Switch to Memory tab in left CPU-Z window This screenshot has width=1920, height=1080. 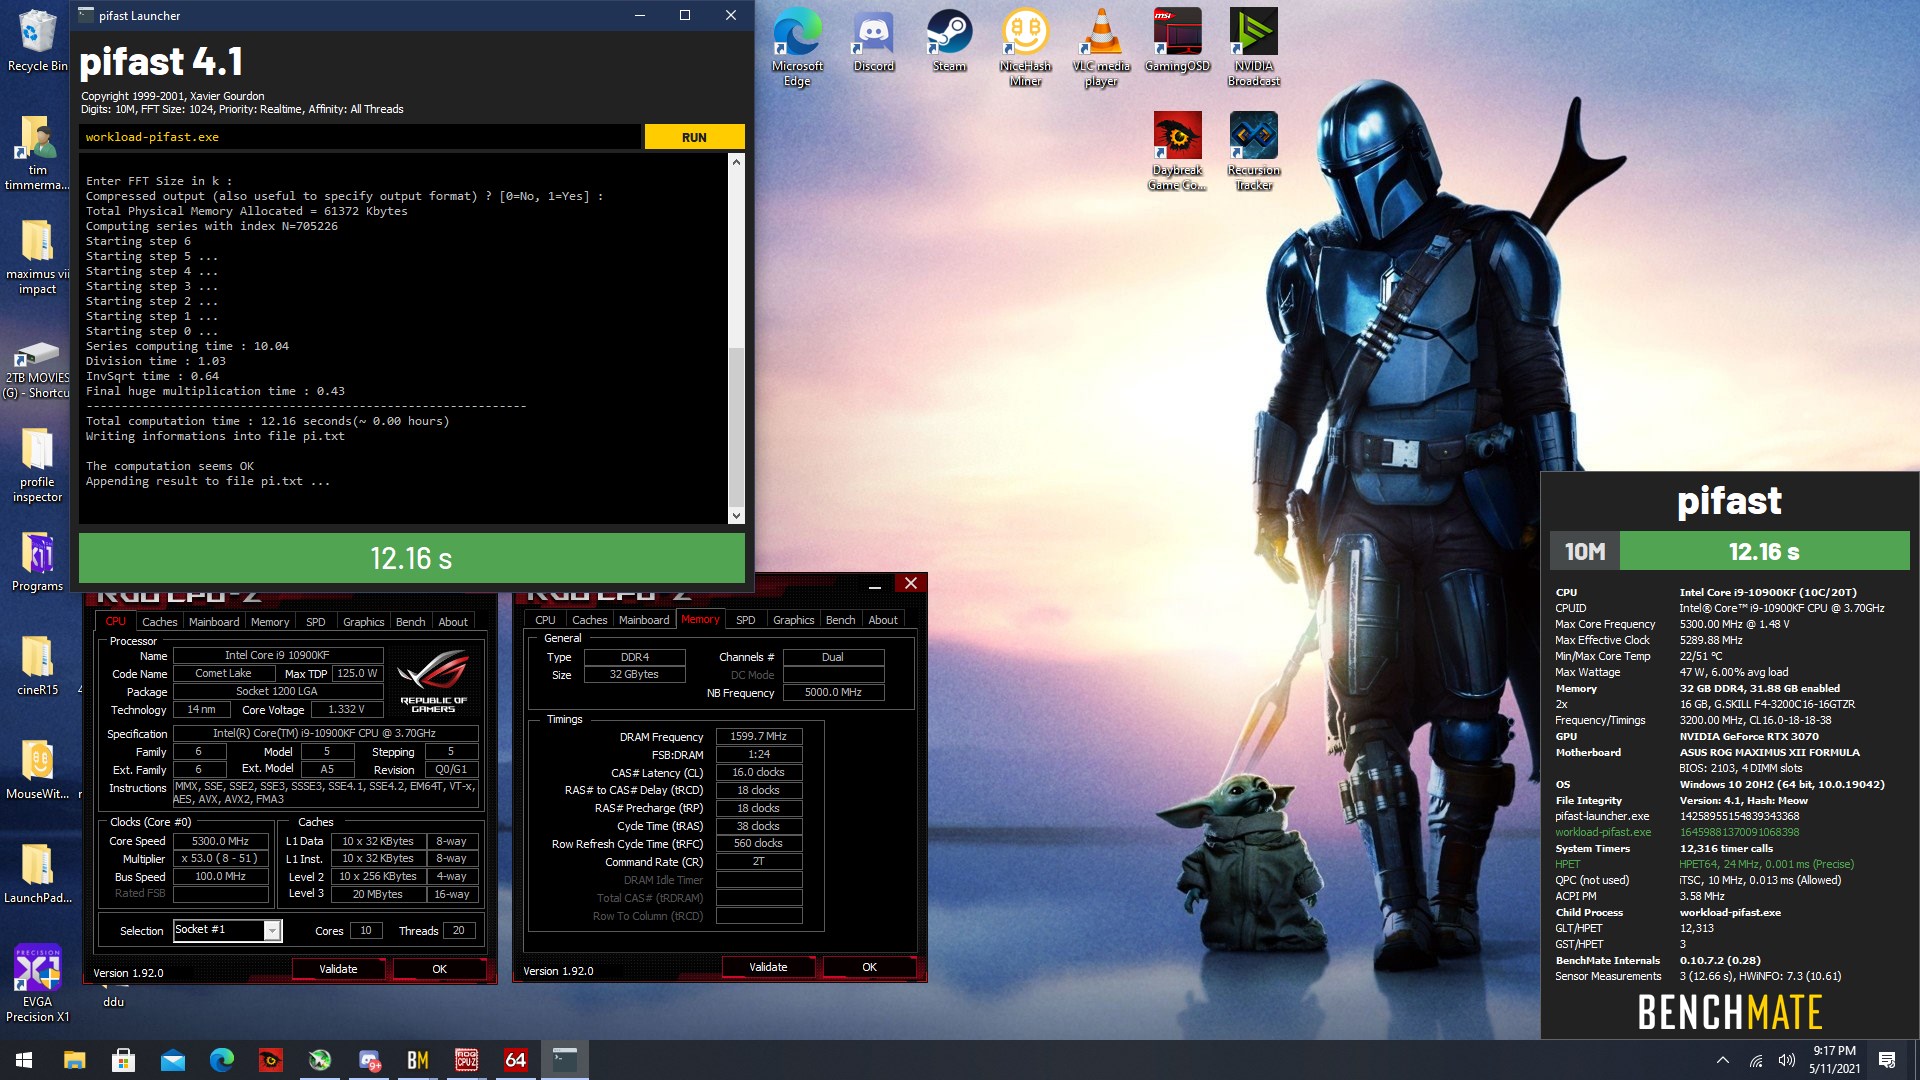[270, 621]
